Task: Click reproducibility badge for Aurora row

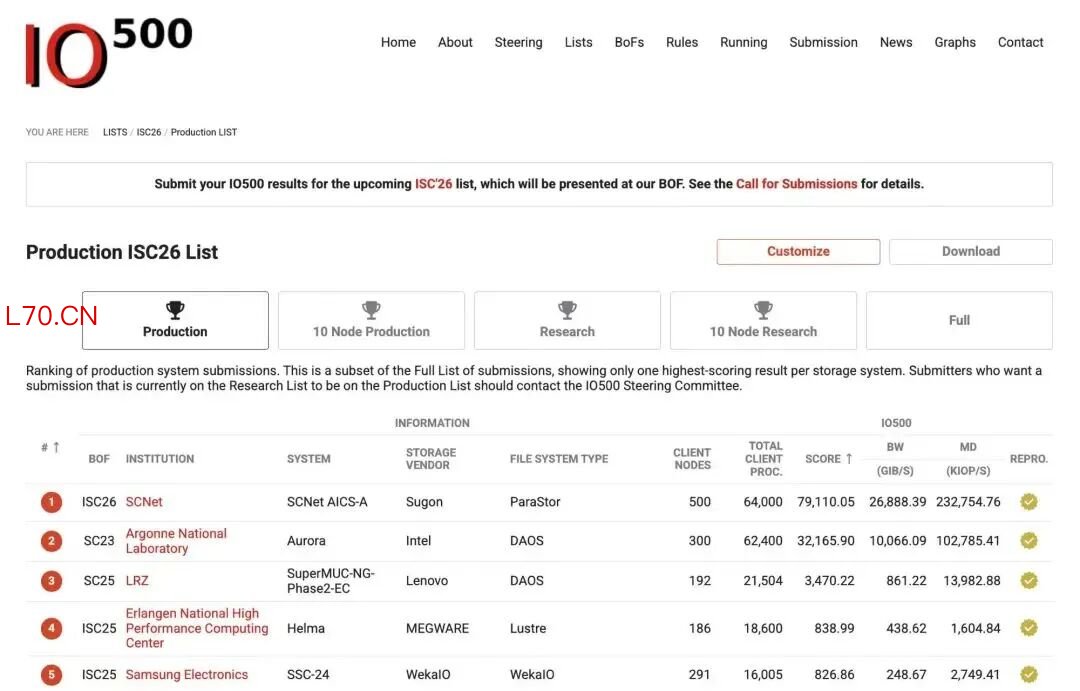Action: (x=1028, y=541)
